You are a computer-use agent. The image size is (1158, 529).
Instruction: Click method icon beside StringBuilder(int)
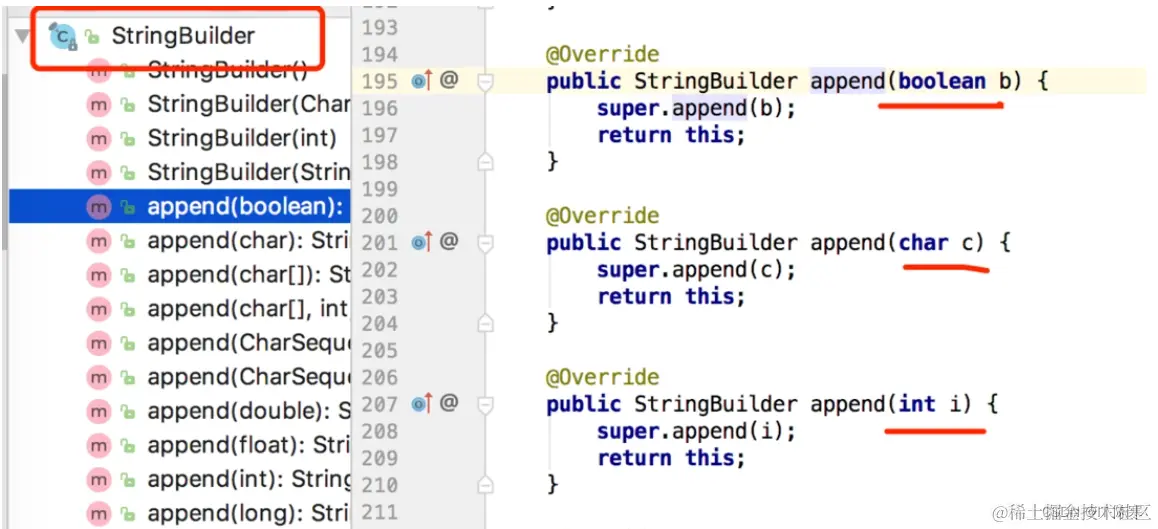pos(98,138)
